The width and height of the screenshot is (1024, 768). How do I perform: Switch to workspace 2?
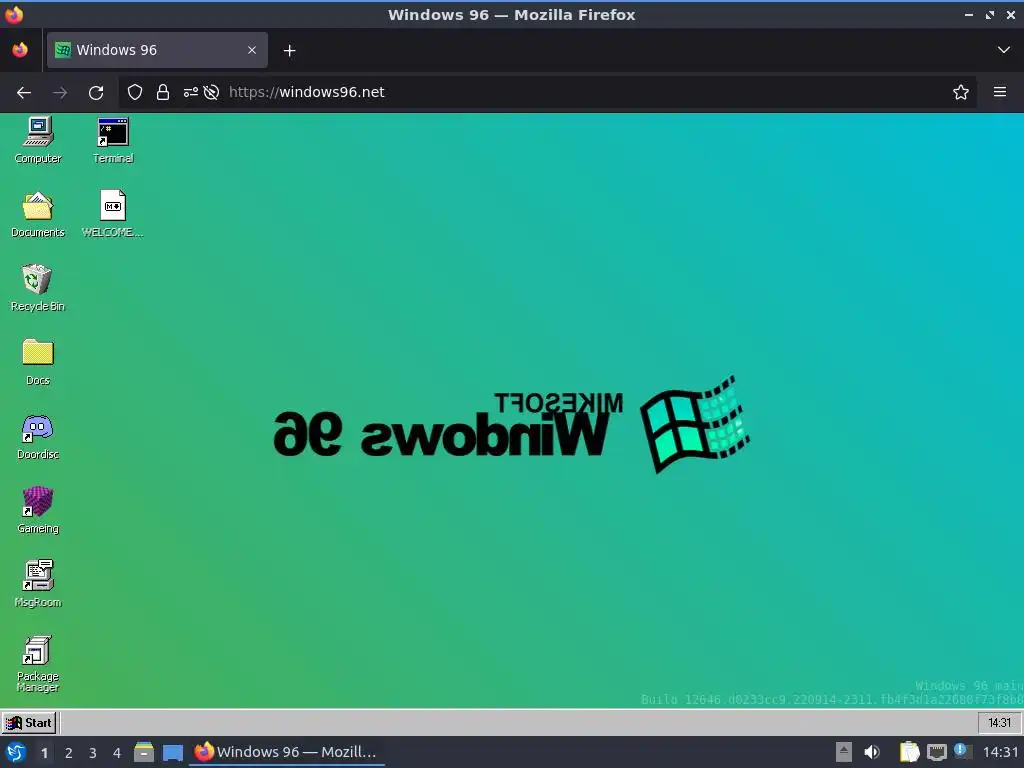69,753
